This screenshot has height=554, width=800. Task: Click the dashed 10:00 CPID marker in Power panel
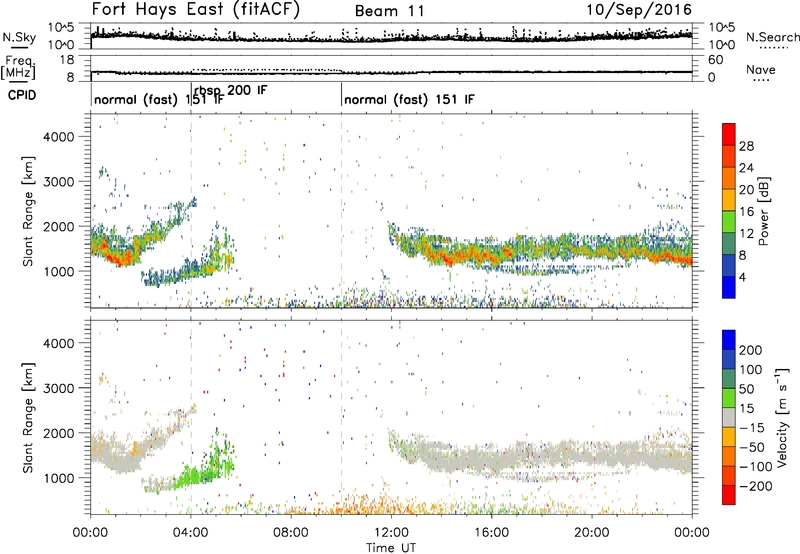point(341,211)
